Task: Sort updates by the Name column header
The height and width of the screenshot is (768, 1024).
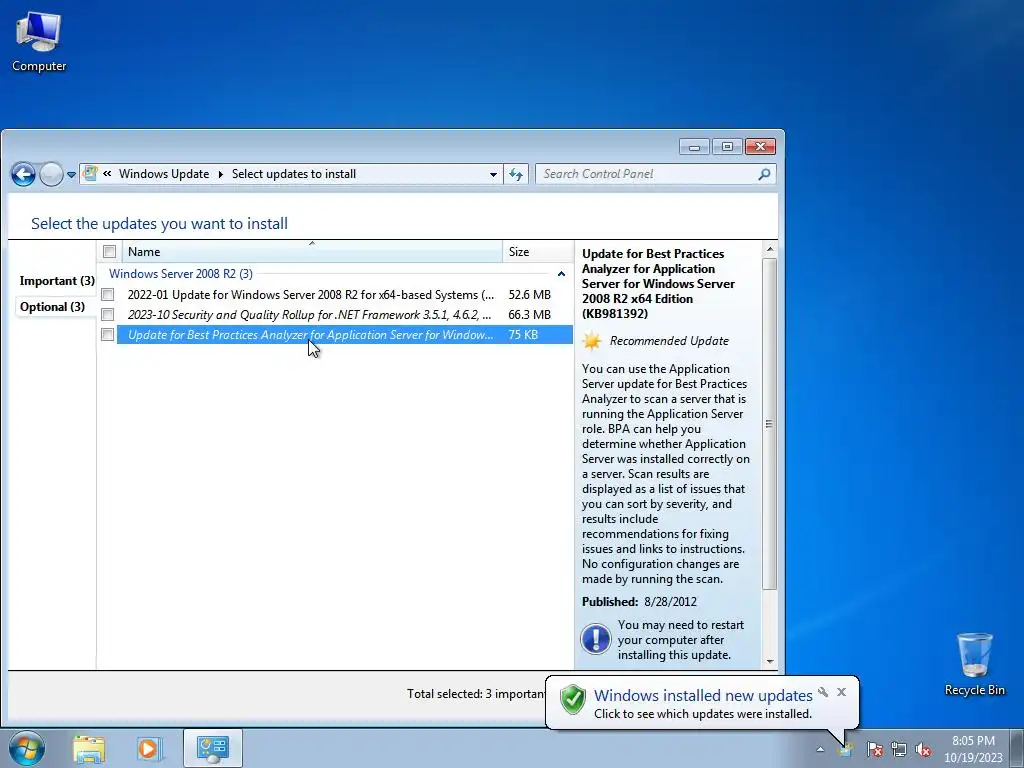Action: click(x=312, y=251)
